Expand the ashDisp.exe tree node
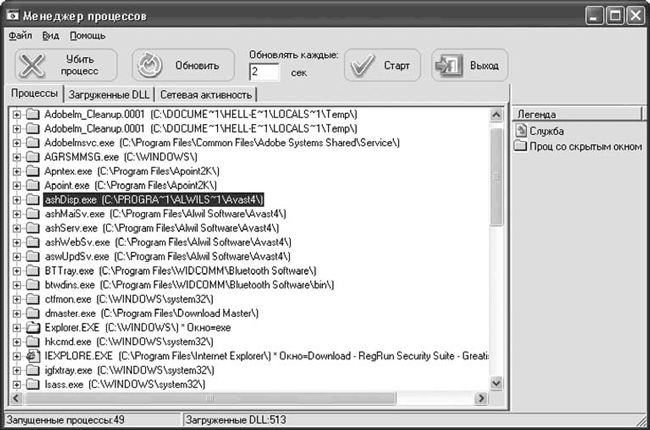 pyautogui.click(x=17, y=200)
